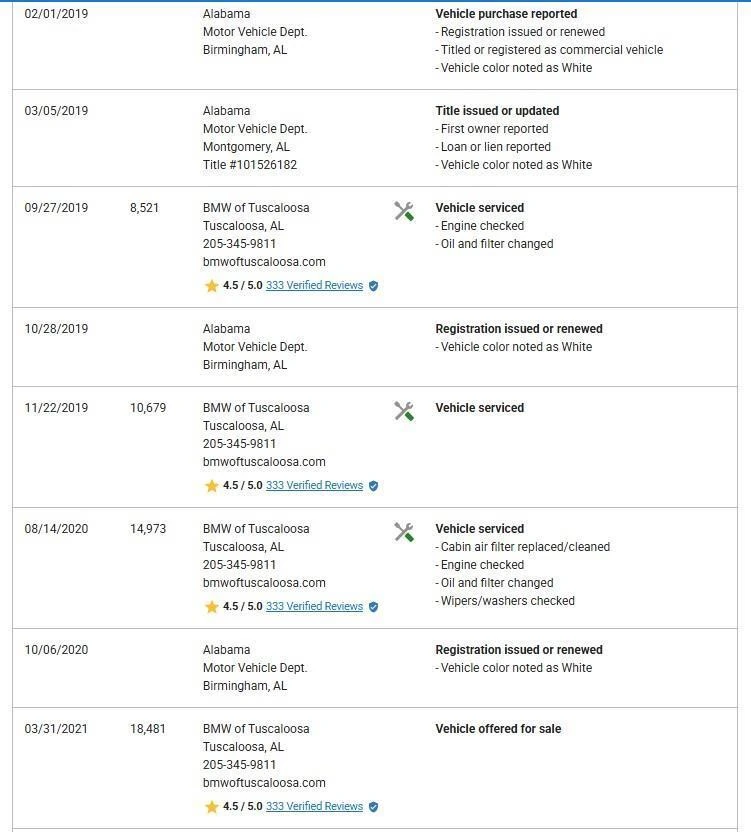Click the 18,481 mileage reading

click(x=148, y=729)
